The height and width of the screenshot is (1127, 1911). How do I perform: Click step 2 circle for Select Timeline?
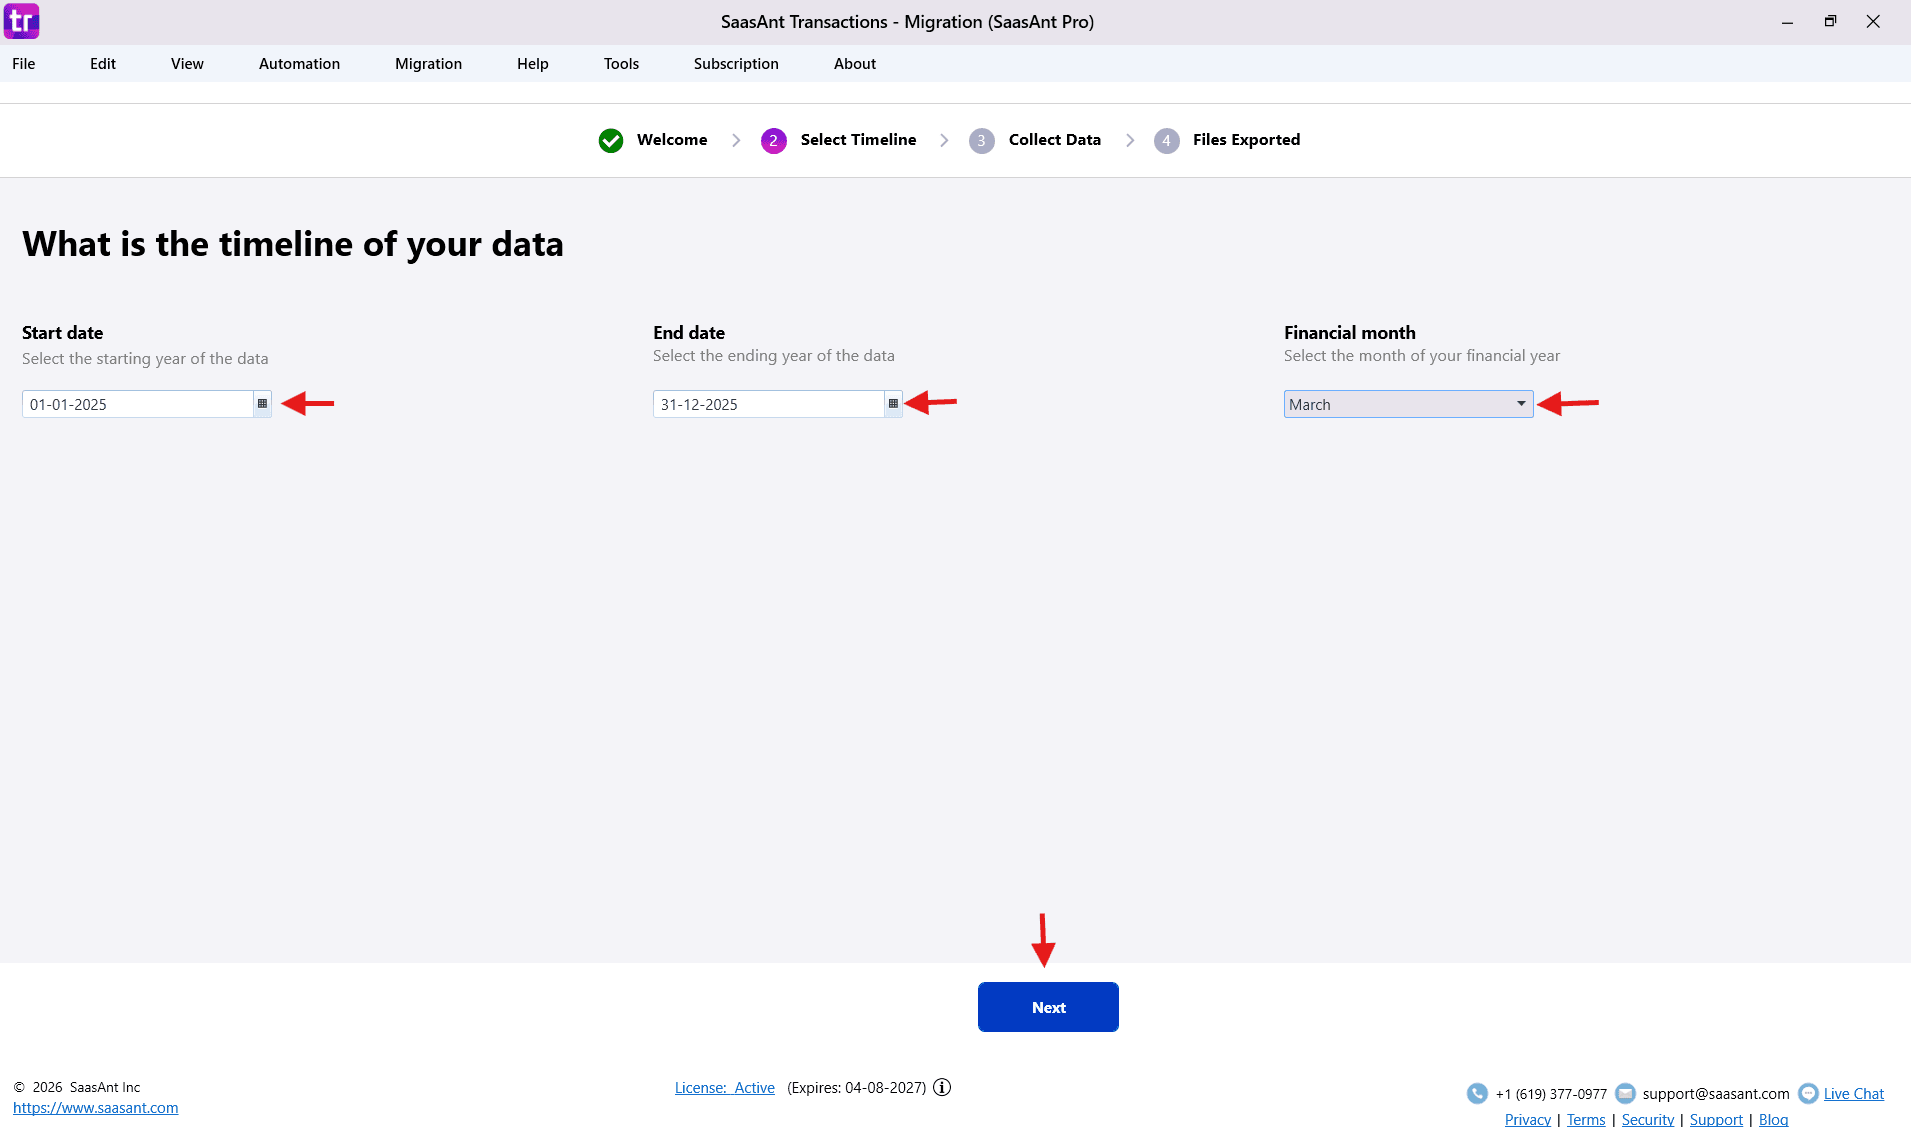click(x=774, y=140)
